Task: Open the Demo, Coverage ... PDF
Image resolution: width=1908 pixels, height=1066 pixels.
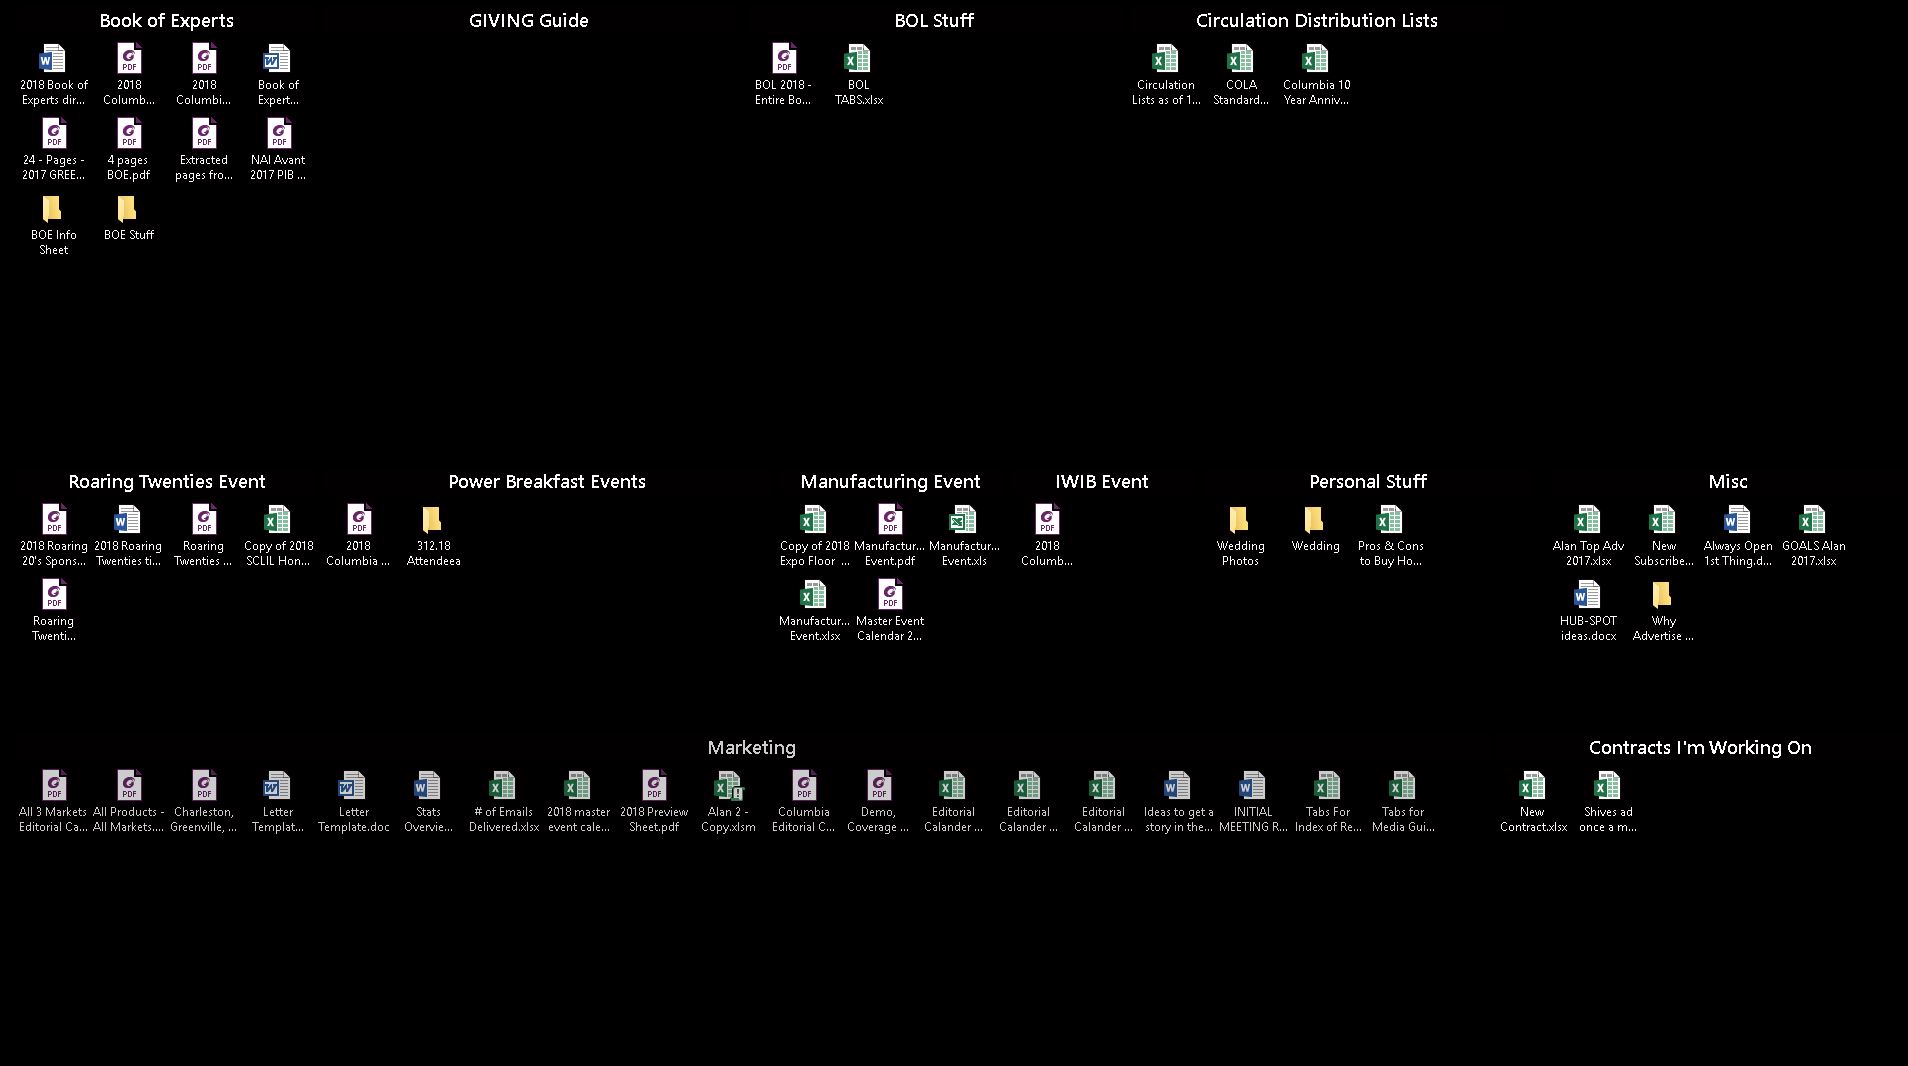Action: (x=878, y=801)
